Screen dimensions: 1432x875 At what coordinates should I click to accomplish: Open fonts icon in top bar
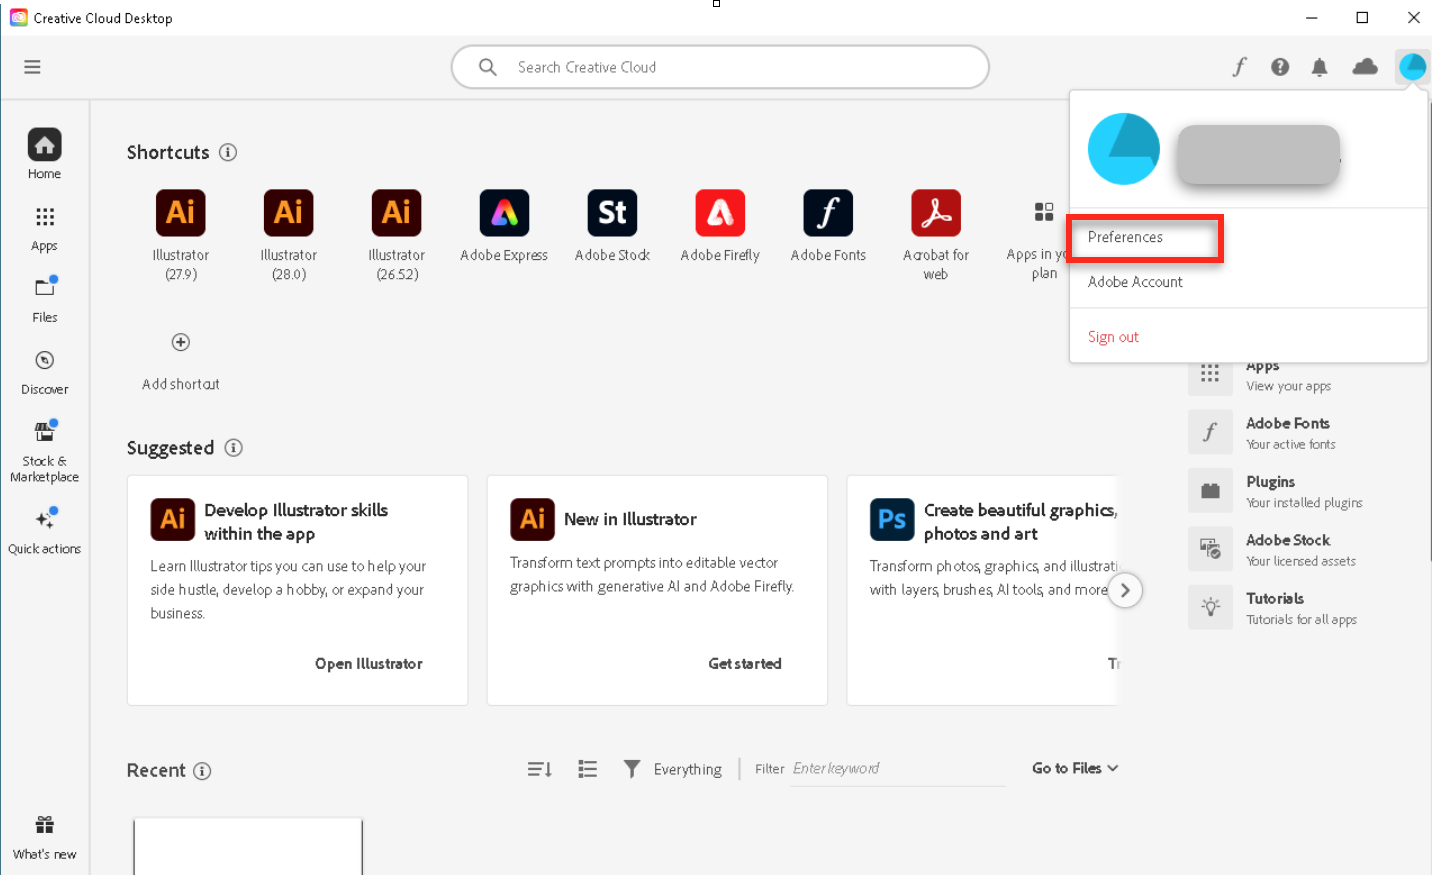click(1240, 67)
